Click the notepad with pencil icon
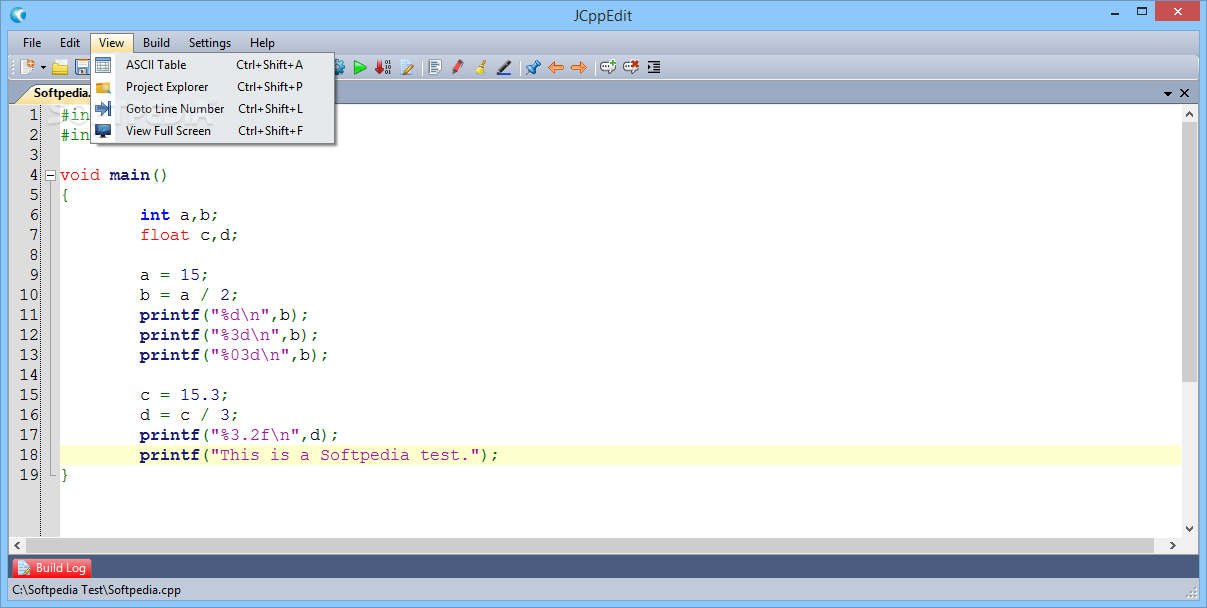1207x608 pixels. point(407,67)
